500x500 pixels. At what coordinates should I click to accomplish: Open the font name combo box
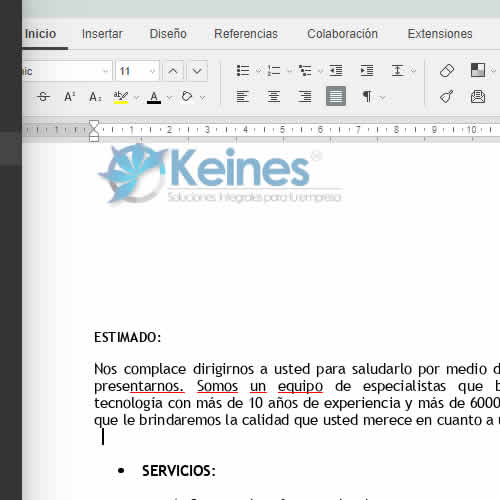pyautogui.click(x=67, y=71)
